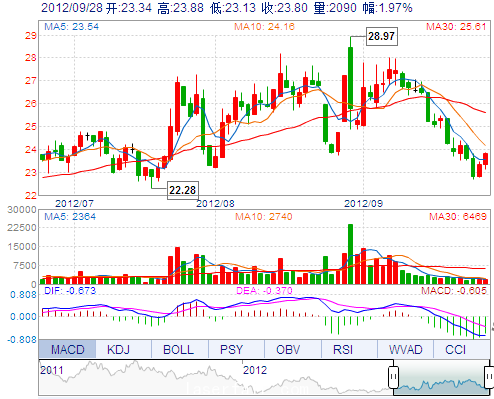Click the 2012 label in overview timeline
The width and height of the screenshot is (494, 399).
point(255,370)
